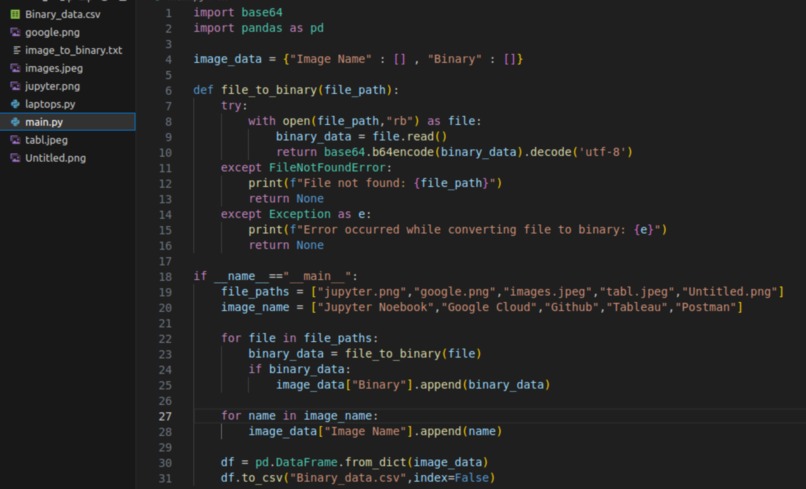
Task: Click the image icon beside google.png
Action: (x=15, y=32)
